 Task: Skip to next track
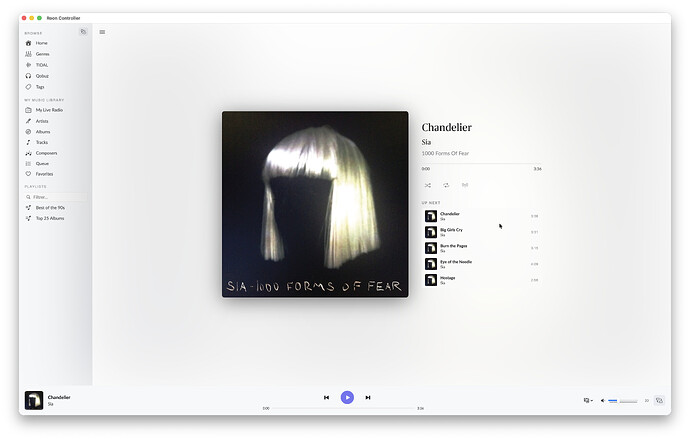(368, 397)
